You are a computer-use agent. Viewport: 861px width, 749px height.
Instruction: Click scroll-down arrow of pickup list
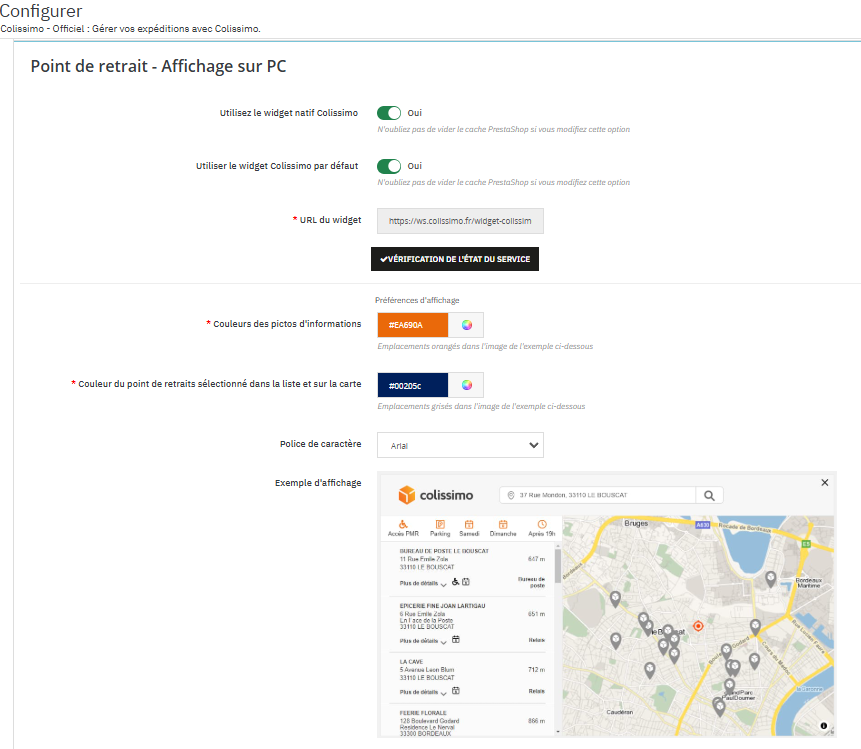pos(558,731)
